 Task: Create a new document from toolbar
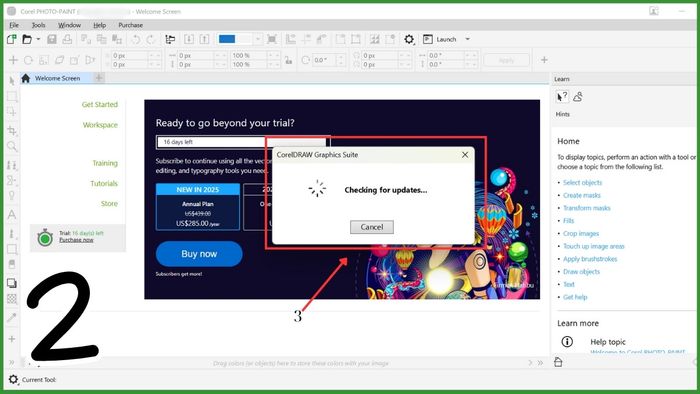[12, 39]
